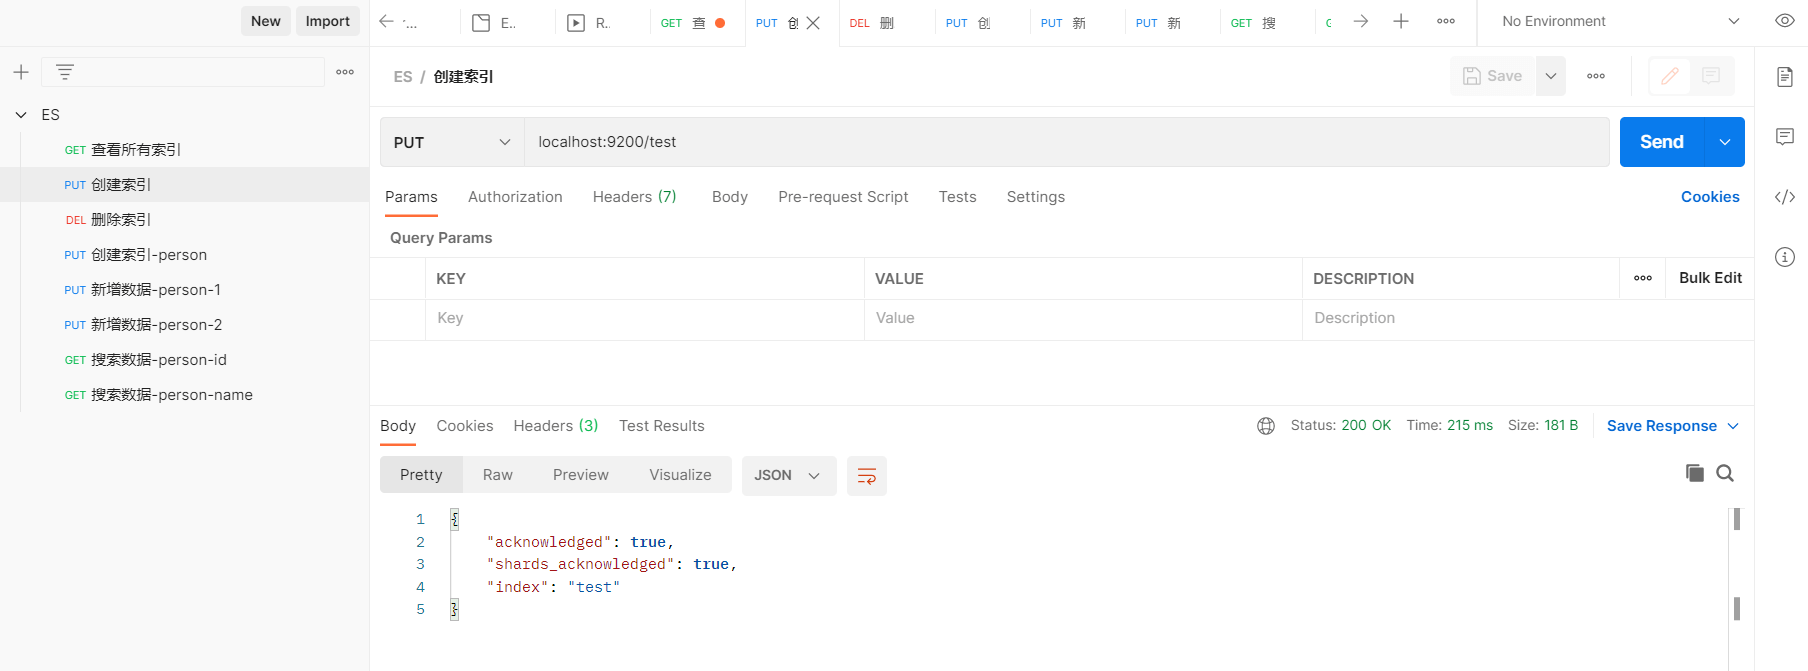Open the Send options dropdown arrow
Image resolution: width=1808 pixels, height=671 pixels.
[x=1725, y=142]
